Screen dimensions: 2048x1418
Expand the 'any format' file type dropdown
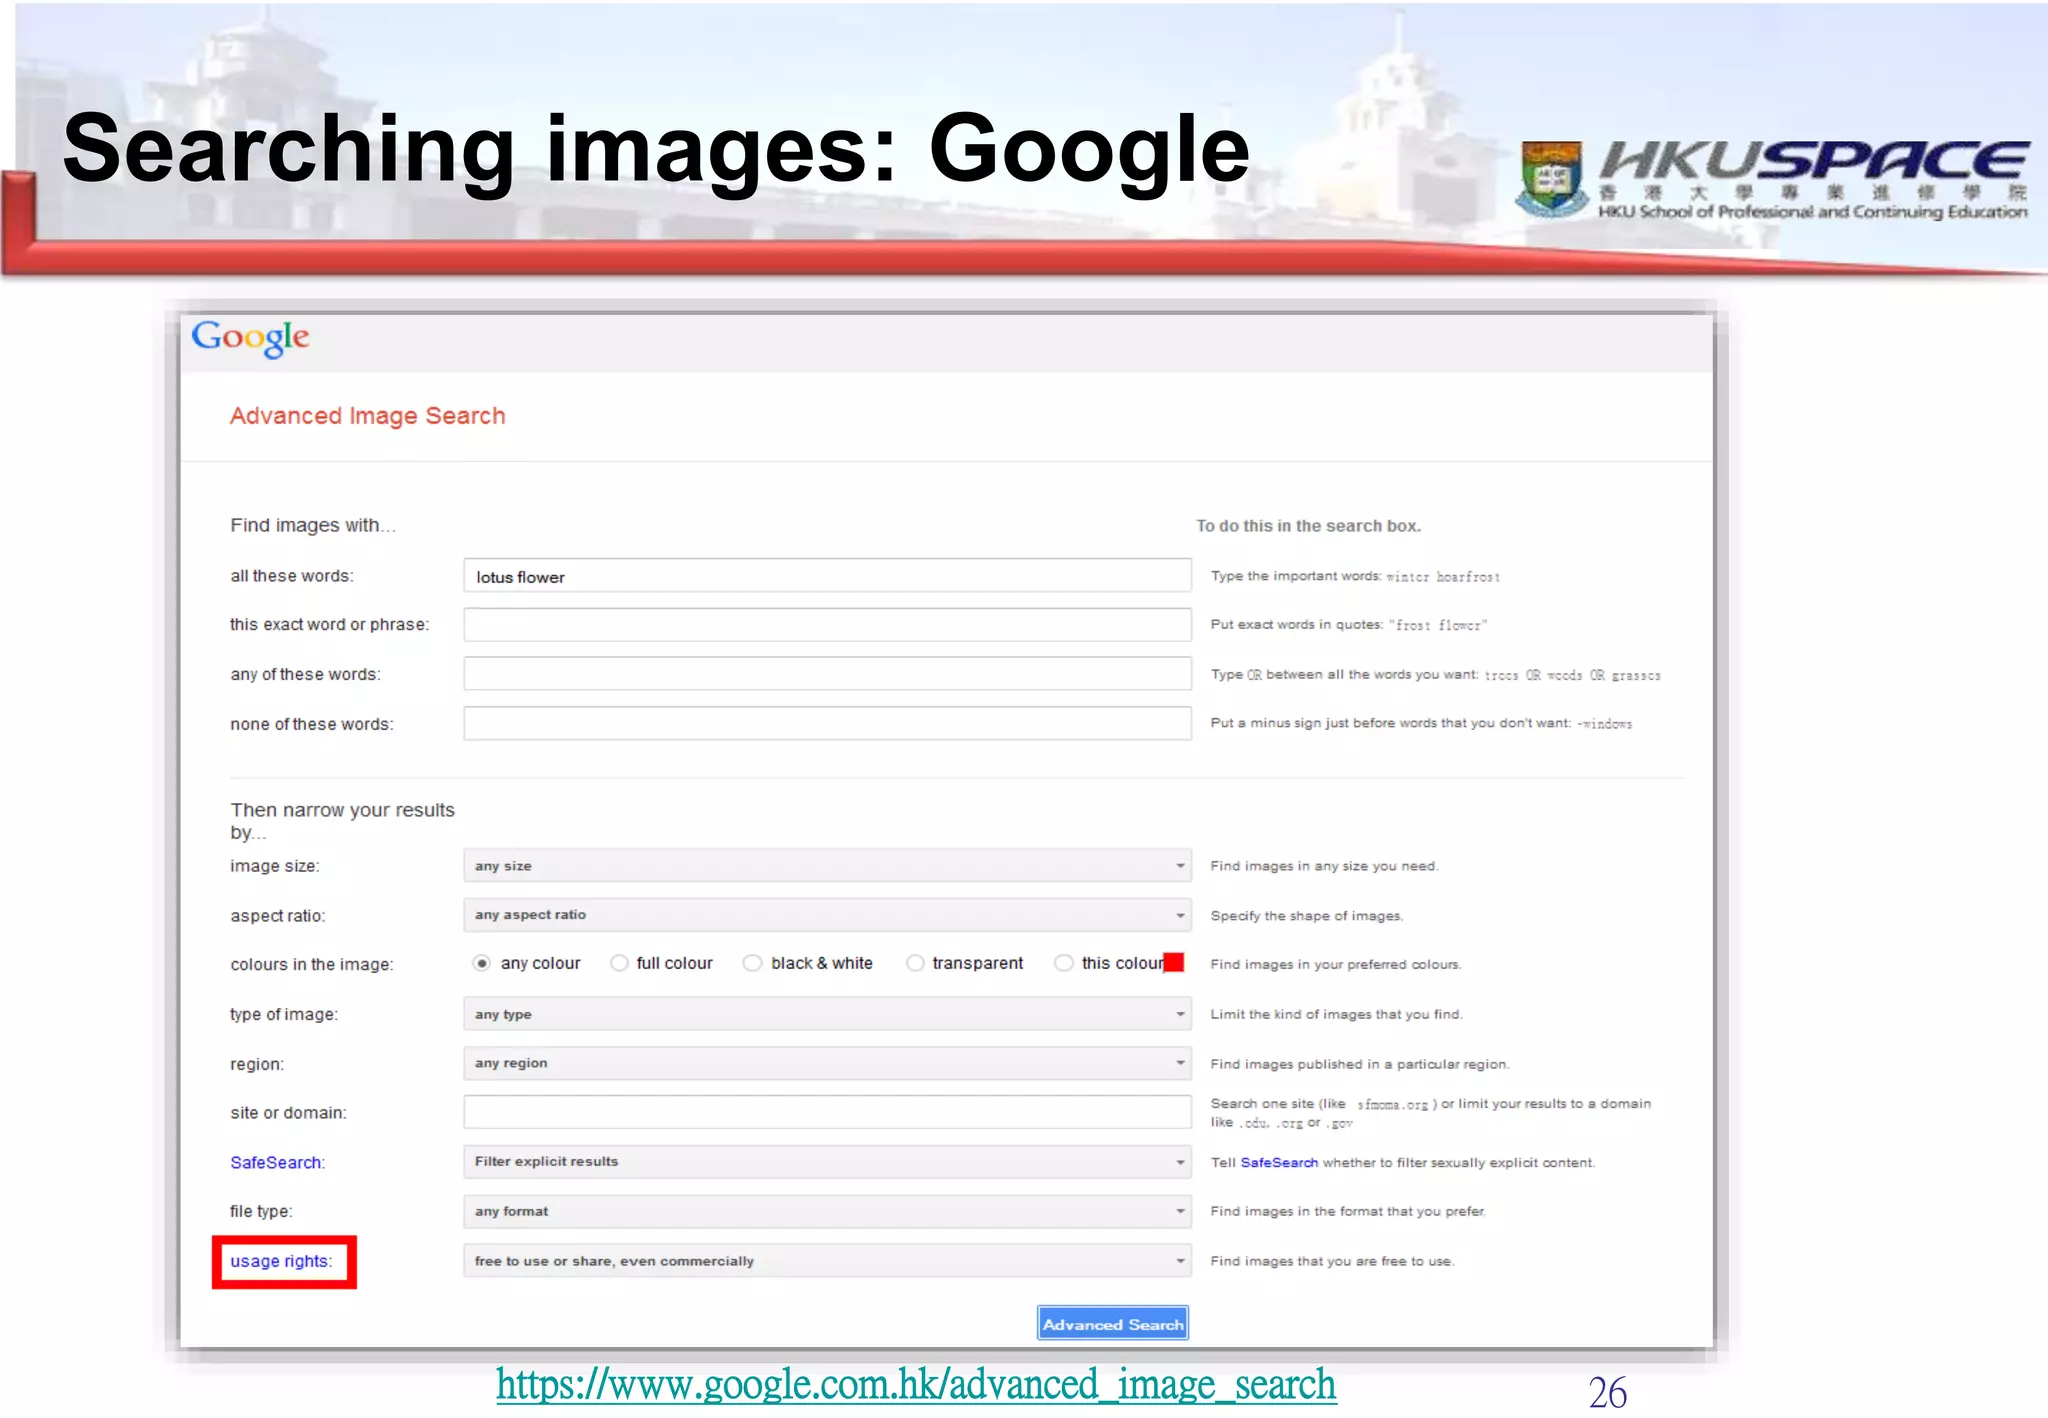[x=827, y=1211]
